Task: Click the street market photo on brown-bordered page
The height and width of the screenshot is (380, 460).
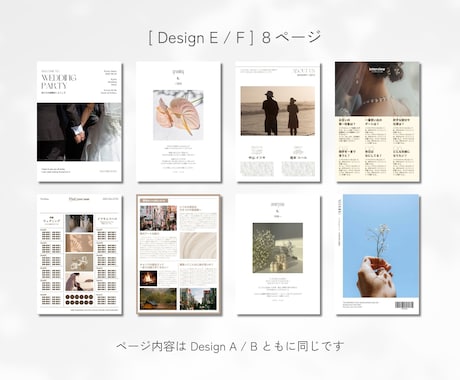Action: pos(158,218)
